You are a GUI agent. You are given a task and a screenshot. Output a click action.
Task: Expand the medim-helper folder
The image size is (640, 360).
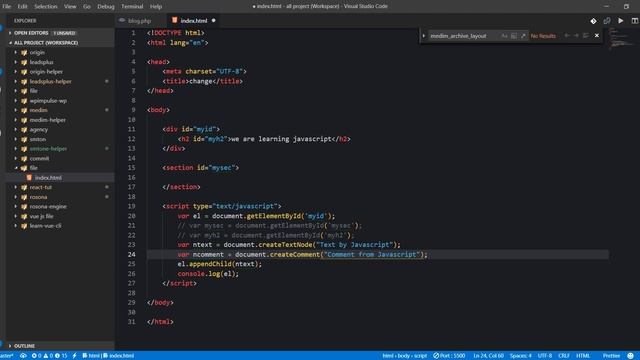pos(16,120)
